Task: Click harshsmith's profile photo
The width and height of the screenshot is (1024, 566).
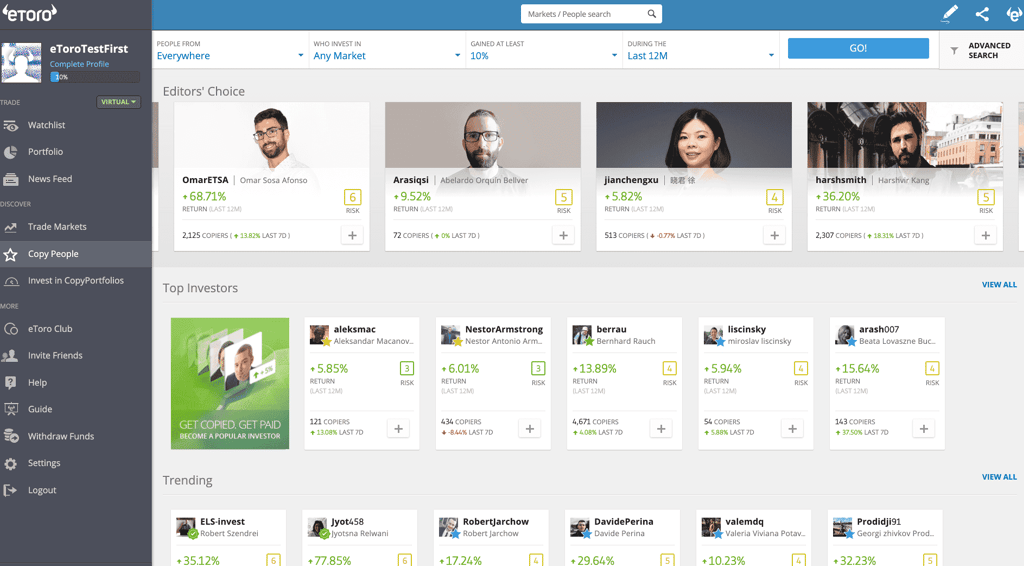Action: point(905,135)
